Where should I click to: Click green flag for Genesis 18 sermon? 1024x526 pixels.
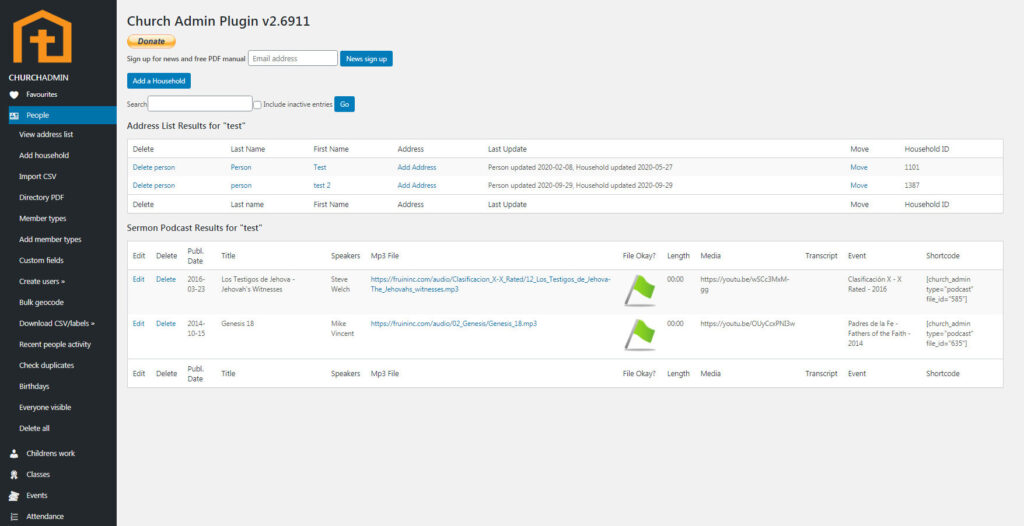[x=639, y=334]
